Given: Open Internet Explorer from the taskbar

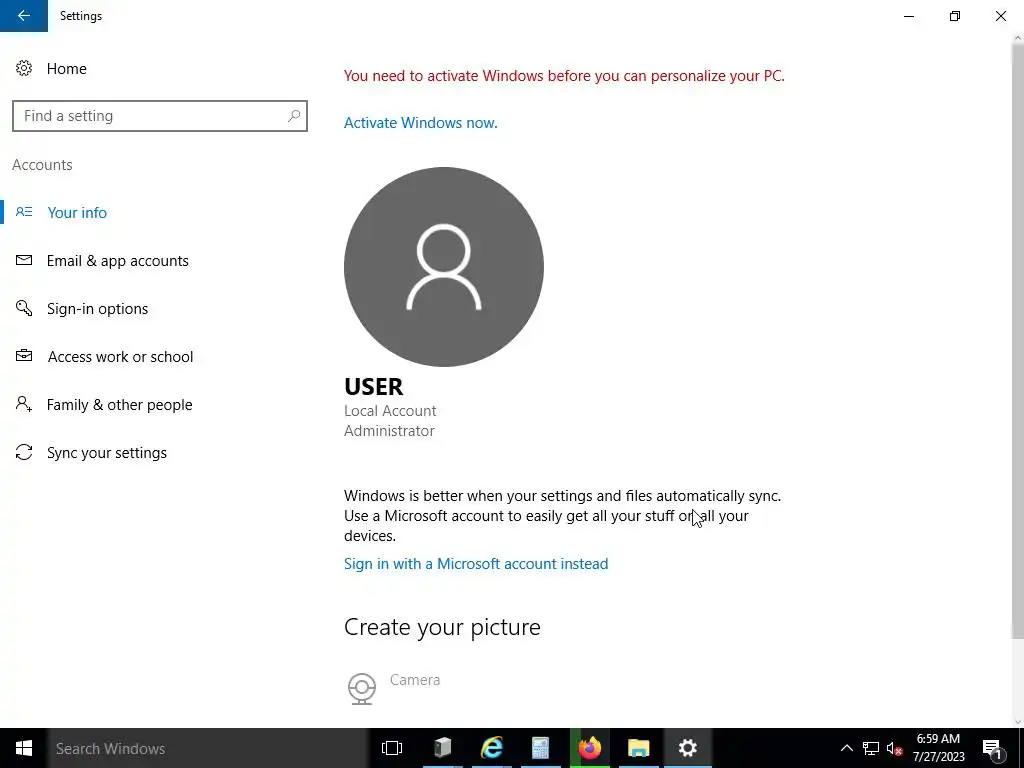Looking at the screenshot, I should (492, 748).
